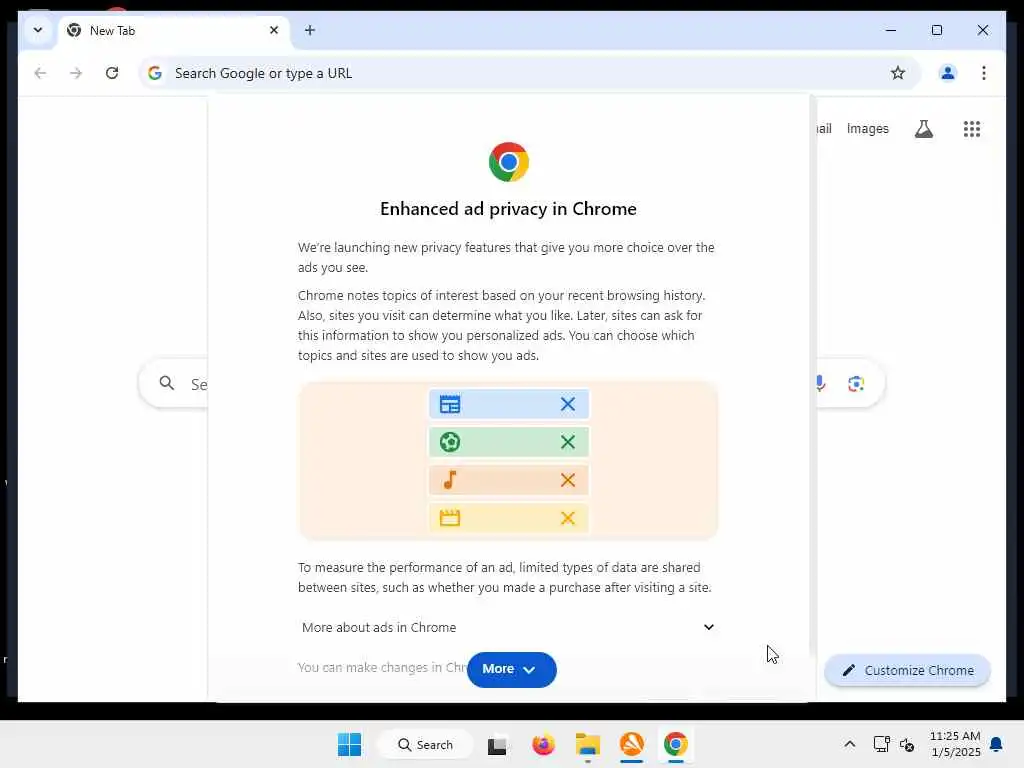Viewport: 1024px width, 768px height.
Task: Open the network status tray icon
Action: 881,744
